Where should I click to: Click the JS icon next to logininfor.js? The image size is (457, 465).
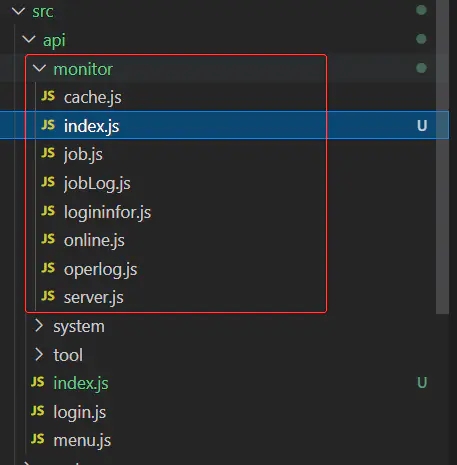click(x=48, y=211)
